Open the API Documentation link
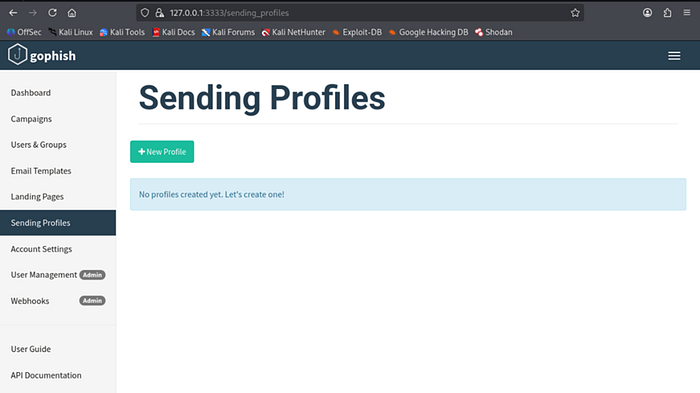 (58, 375)
